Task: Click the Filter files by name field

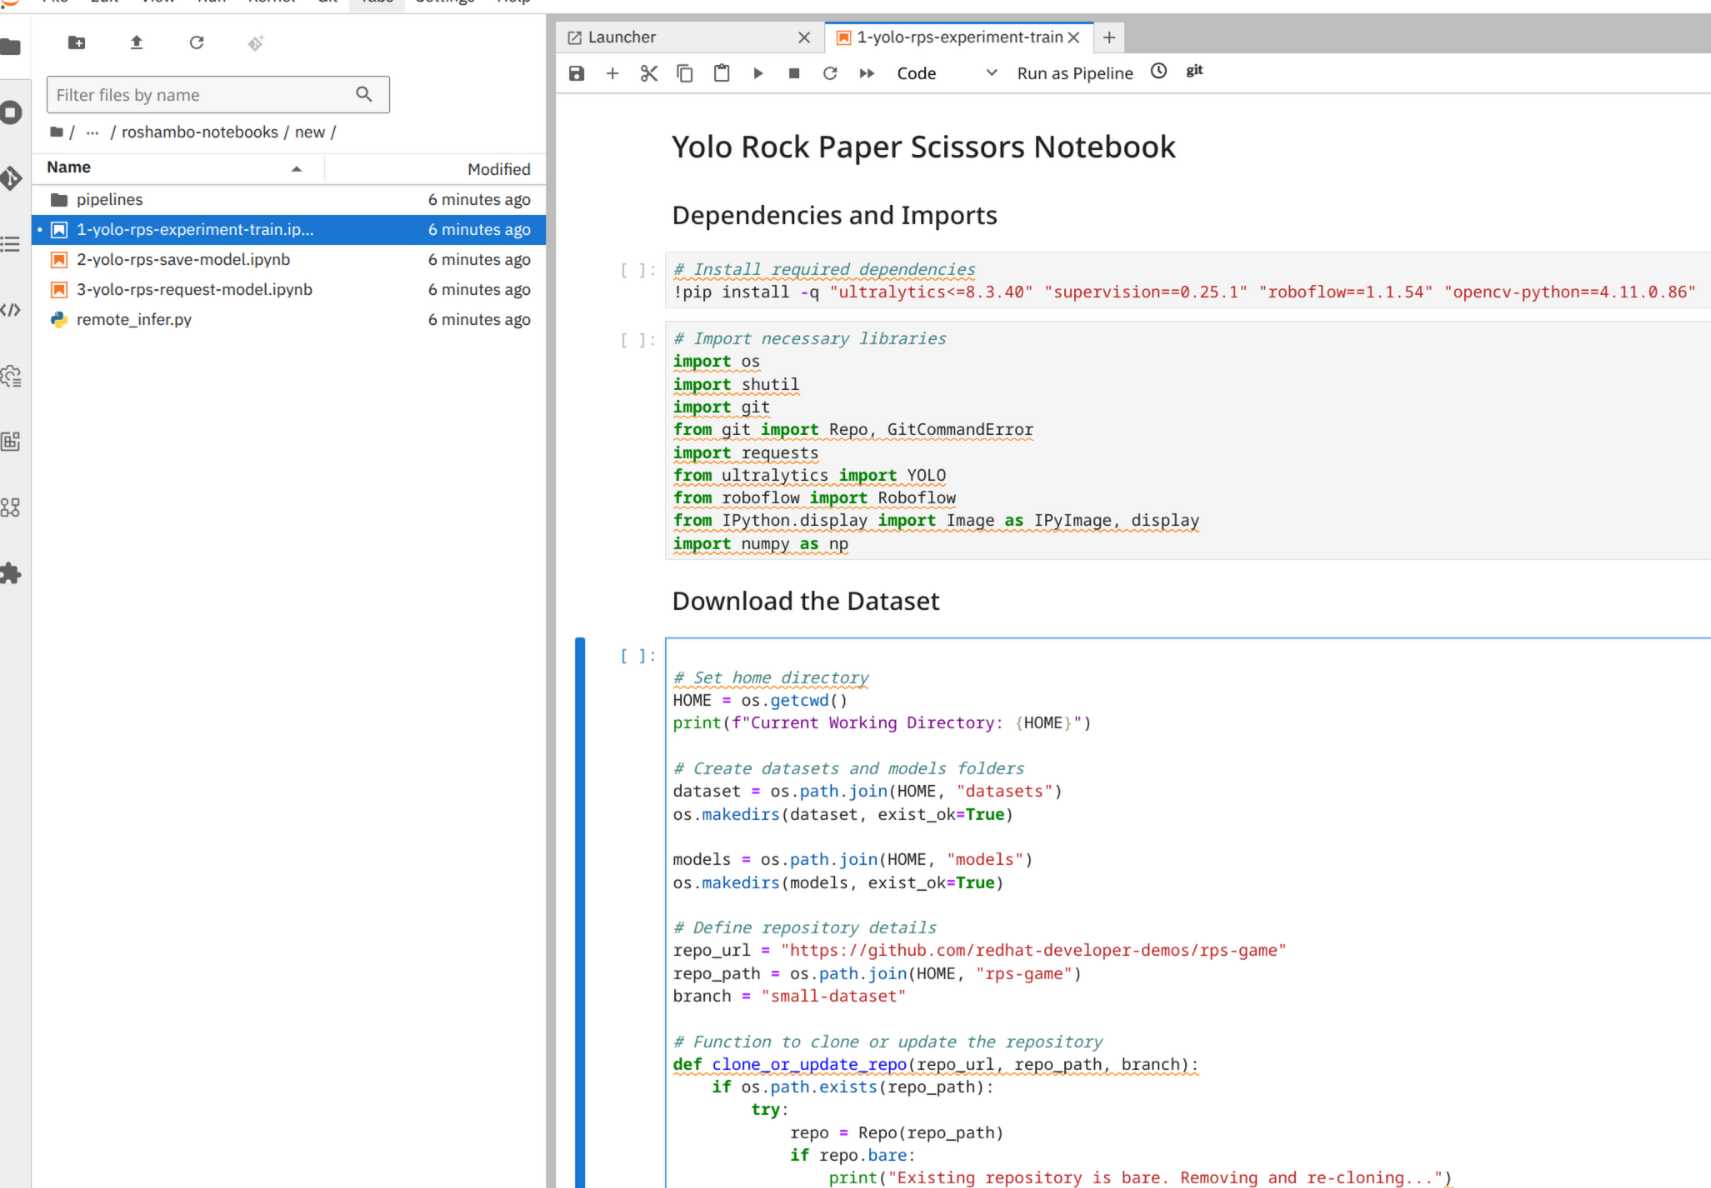Action: (218, 94)
